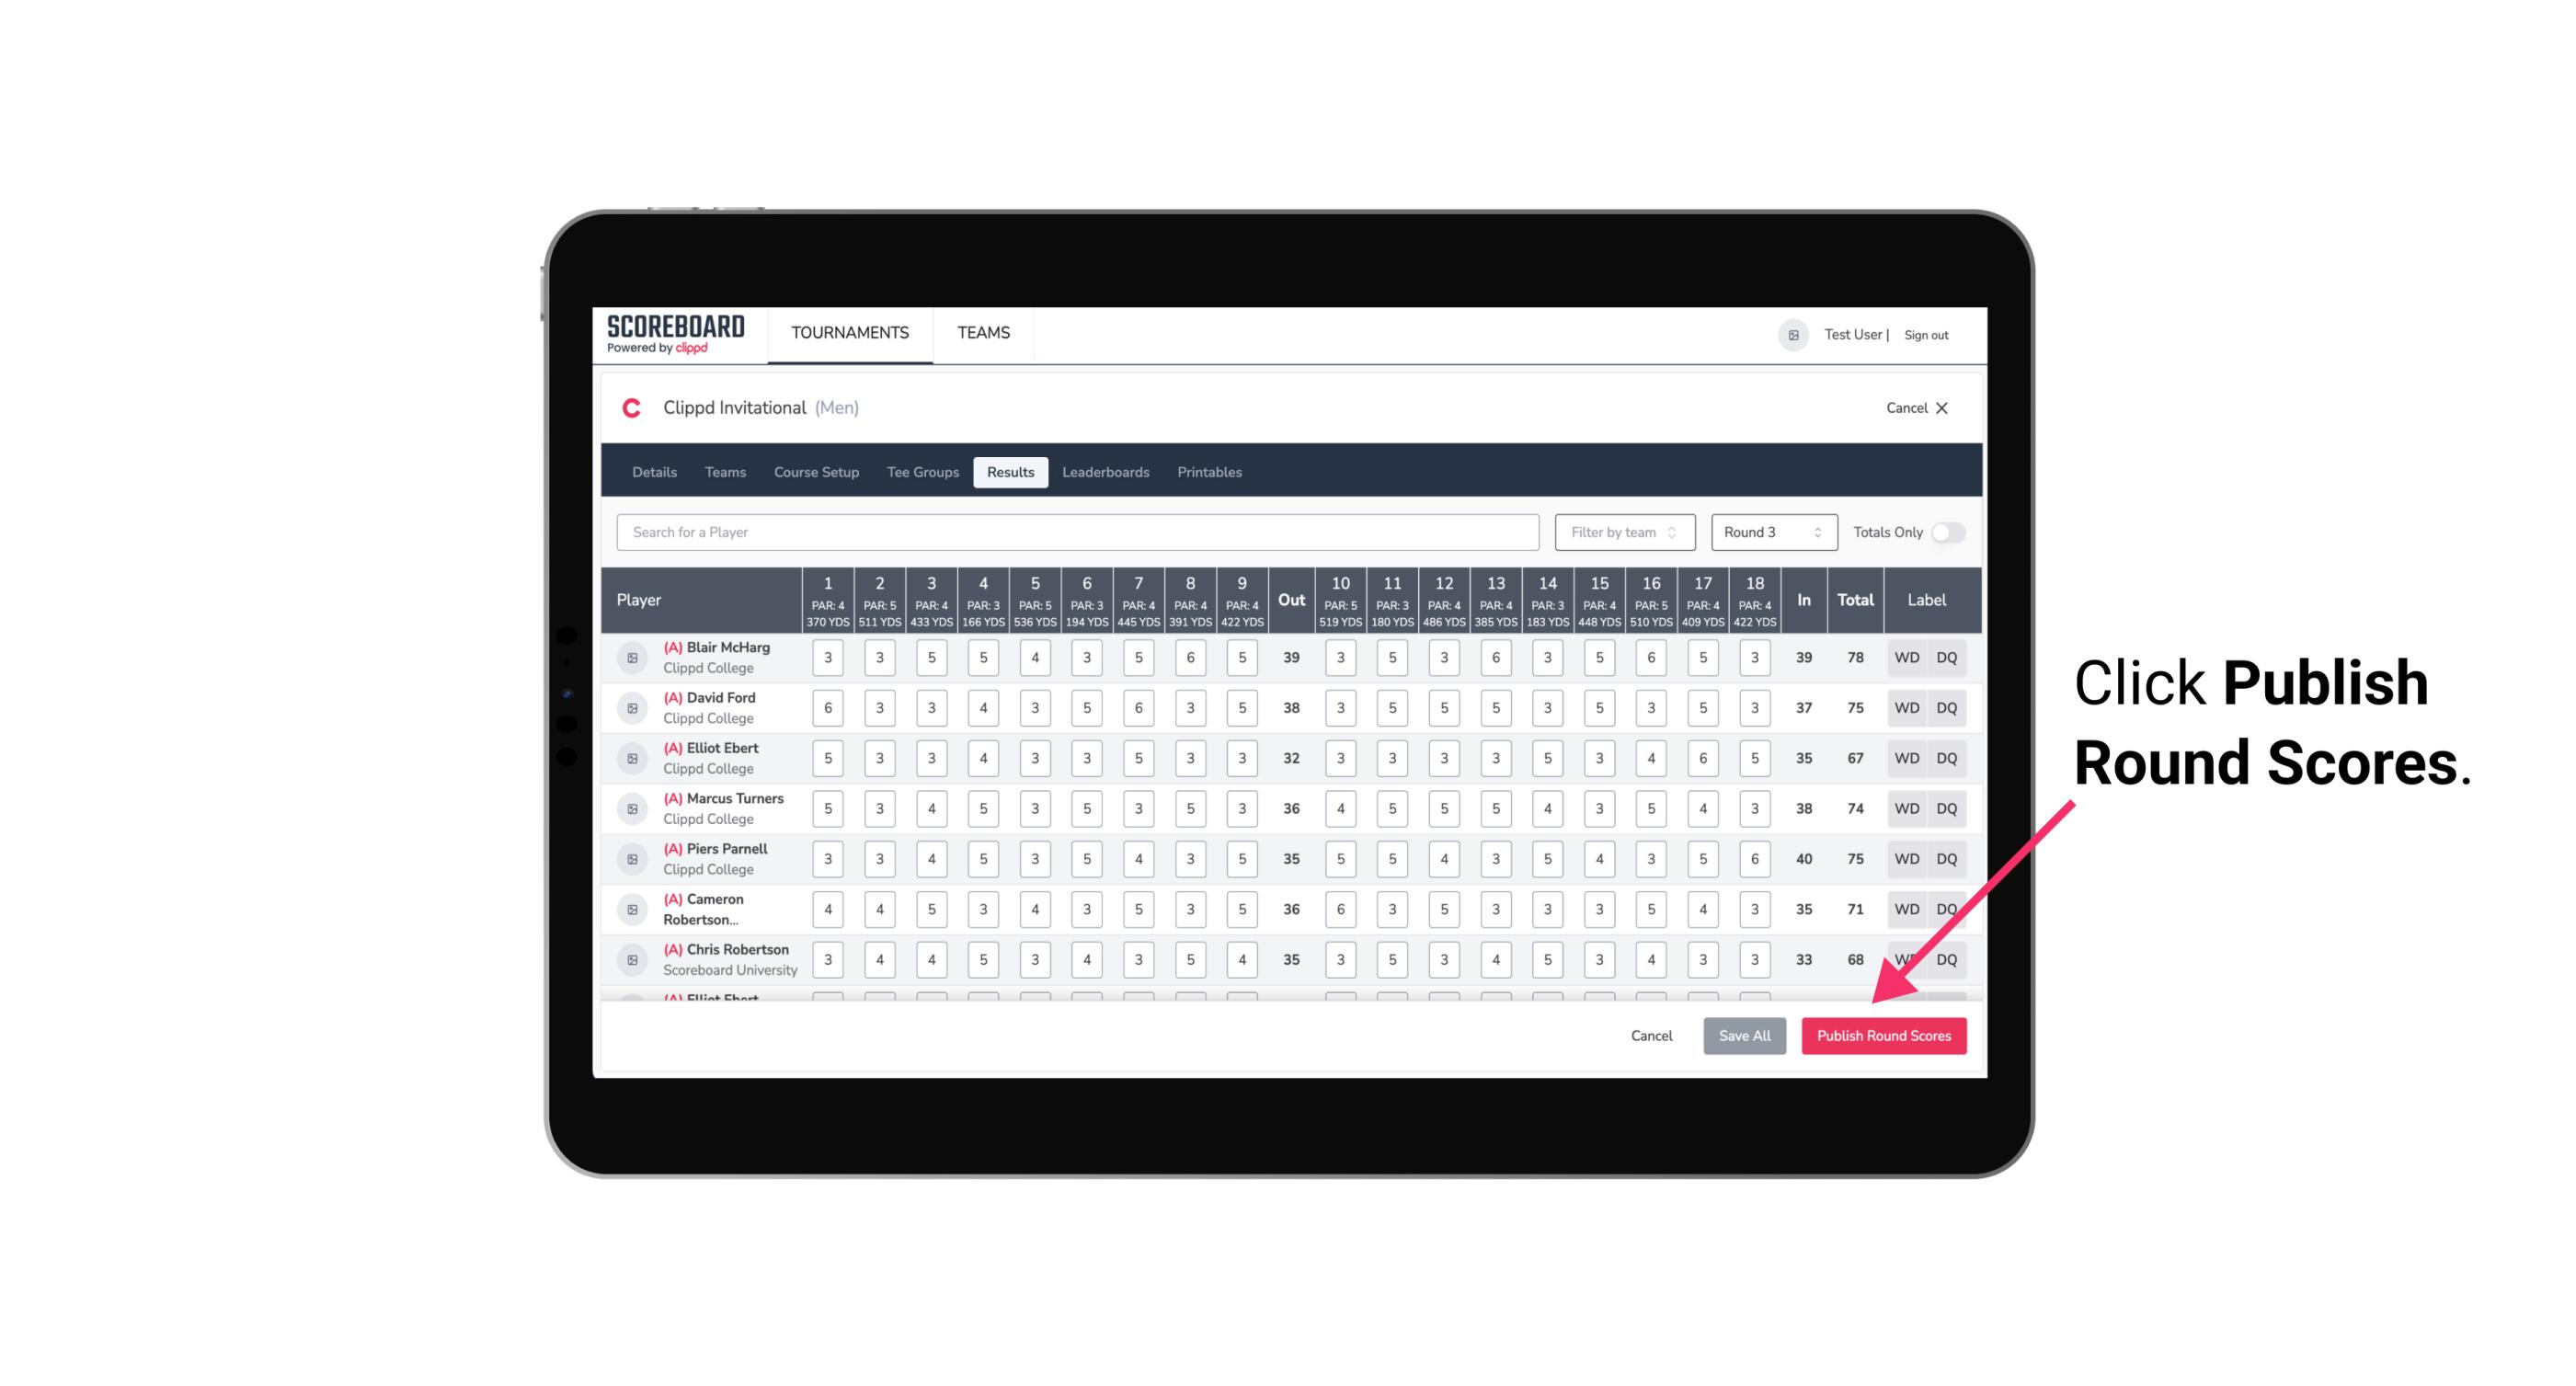Click the WD icon for Elliot Ebert

(x=1907, y=758)
